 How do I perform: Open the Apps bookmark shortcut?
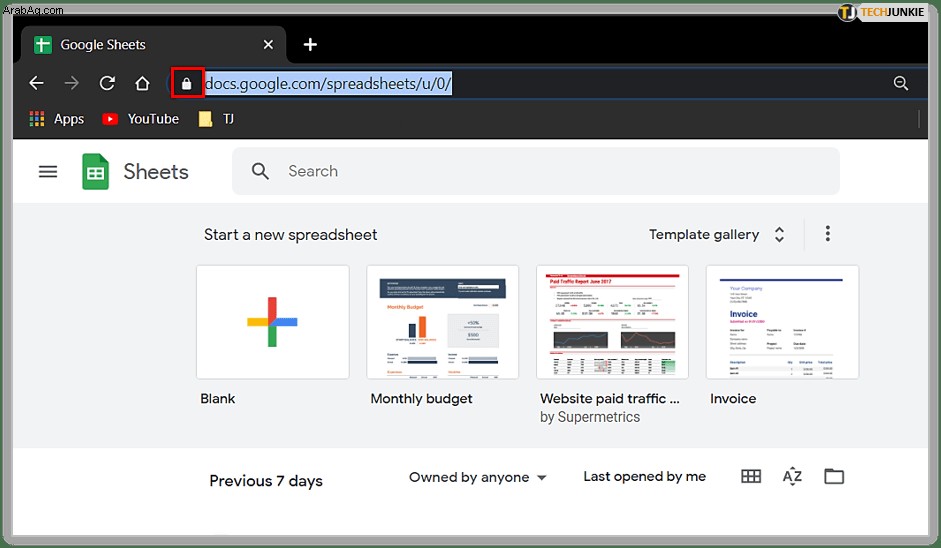coord(57,119)
